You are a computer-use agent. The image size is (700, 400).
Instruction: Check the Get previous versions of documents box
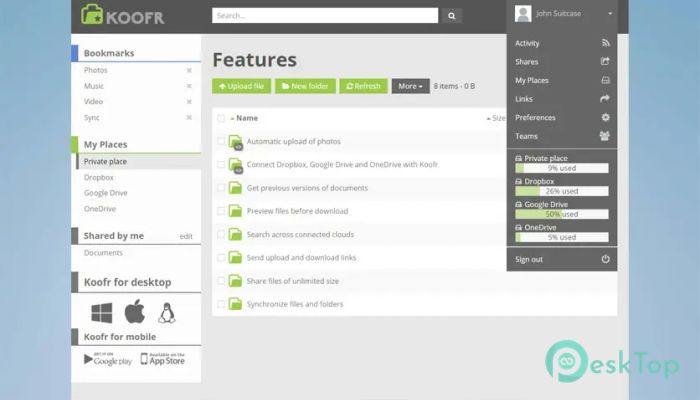pos(221,188)
